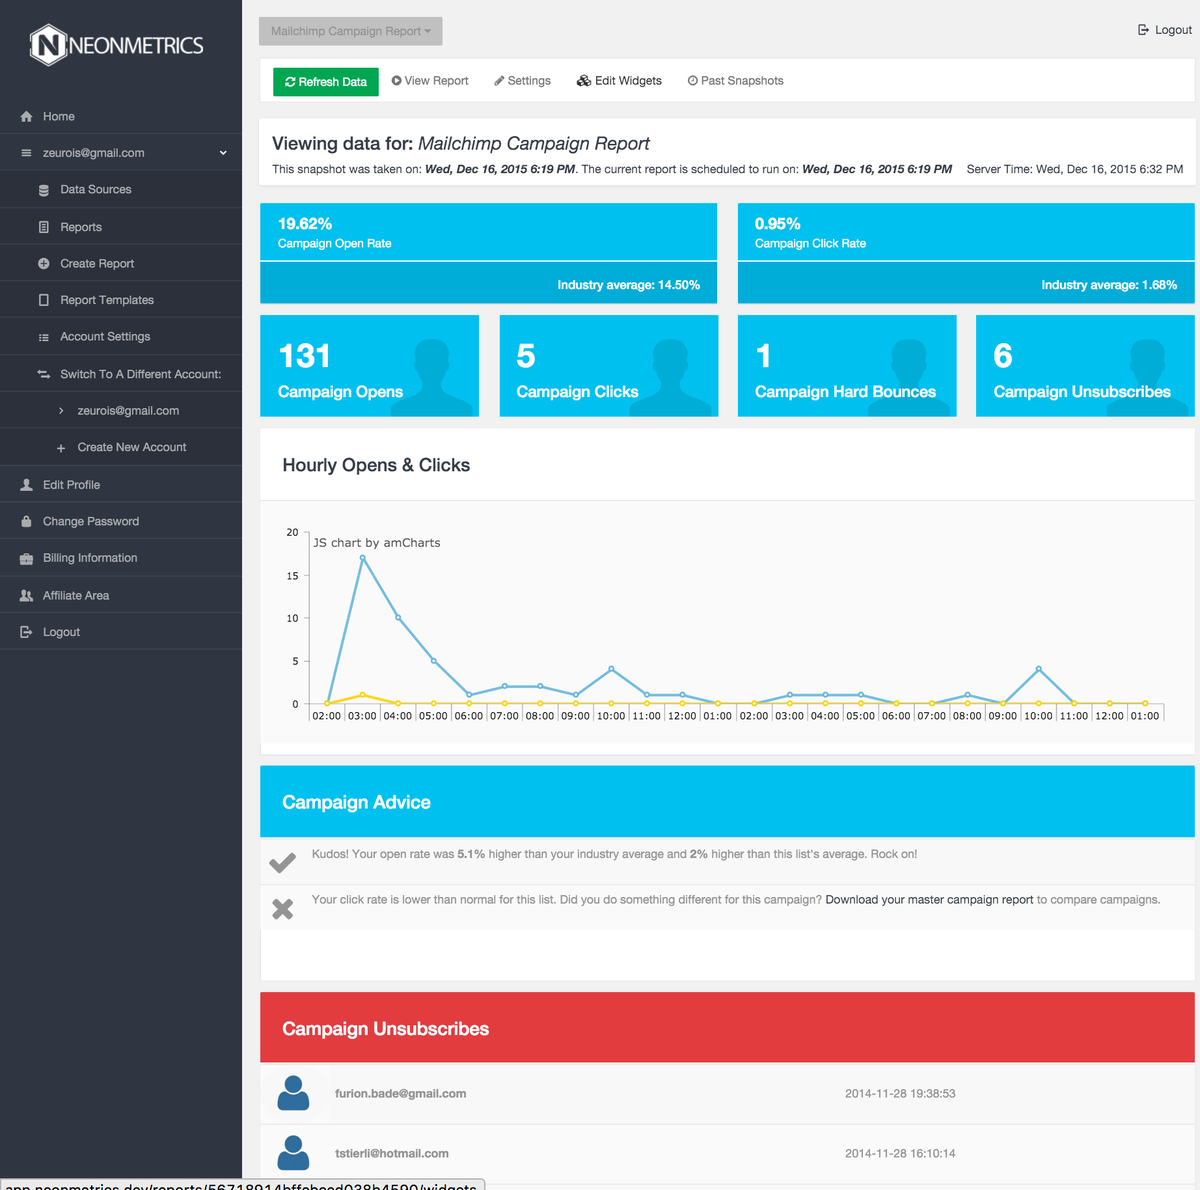
Task: Click the avatar icon for furion.bade@gmail.com
Action: click(x=293, y=1093)
